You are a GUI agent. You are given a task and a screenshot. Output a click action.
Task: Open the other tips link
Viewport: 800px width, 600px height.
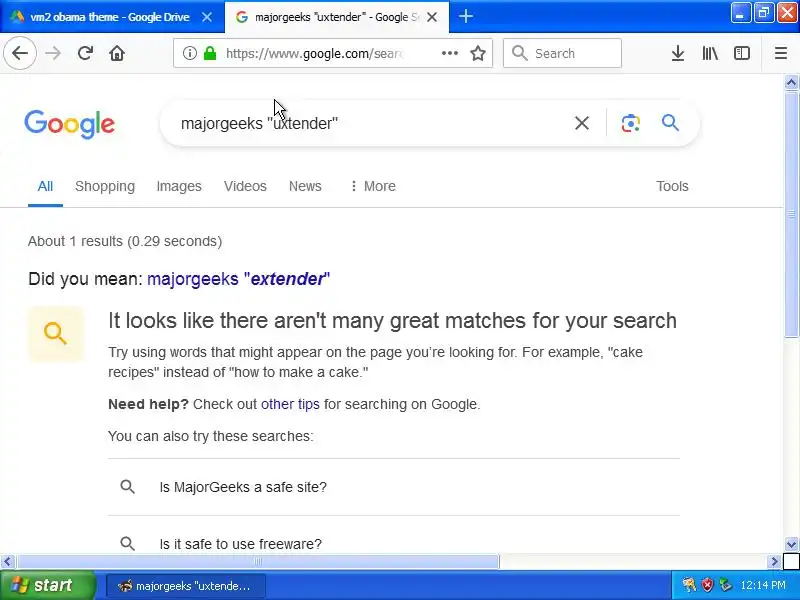(290, 404)
